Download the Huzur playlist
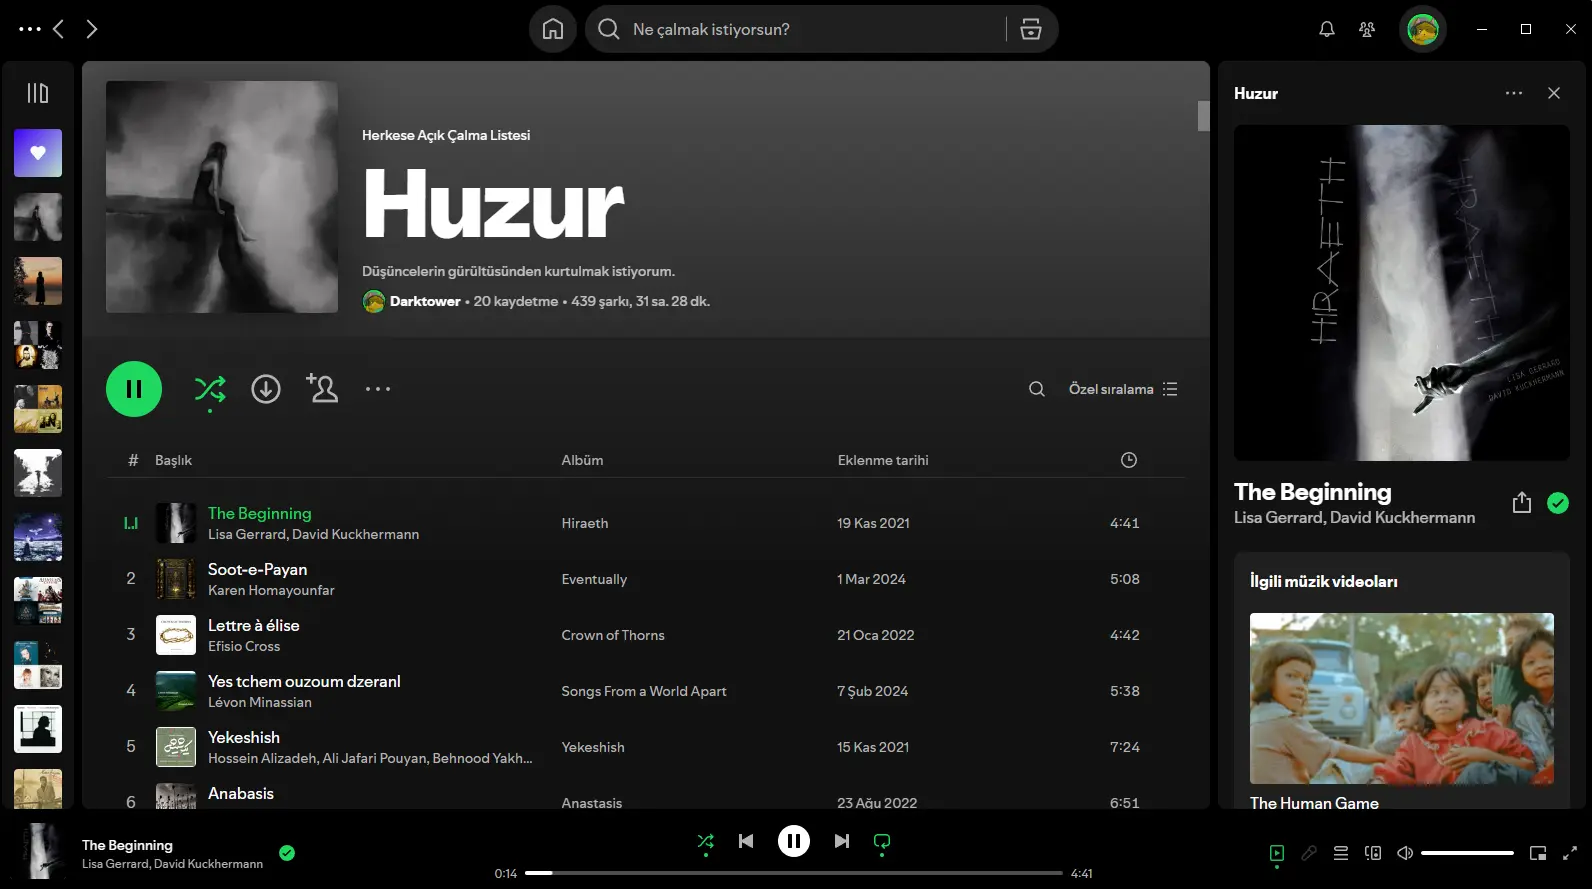 point(266,389)
